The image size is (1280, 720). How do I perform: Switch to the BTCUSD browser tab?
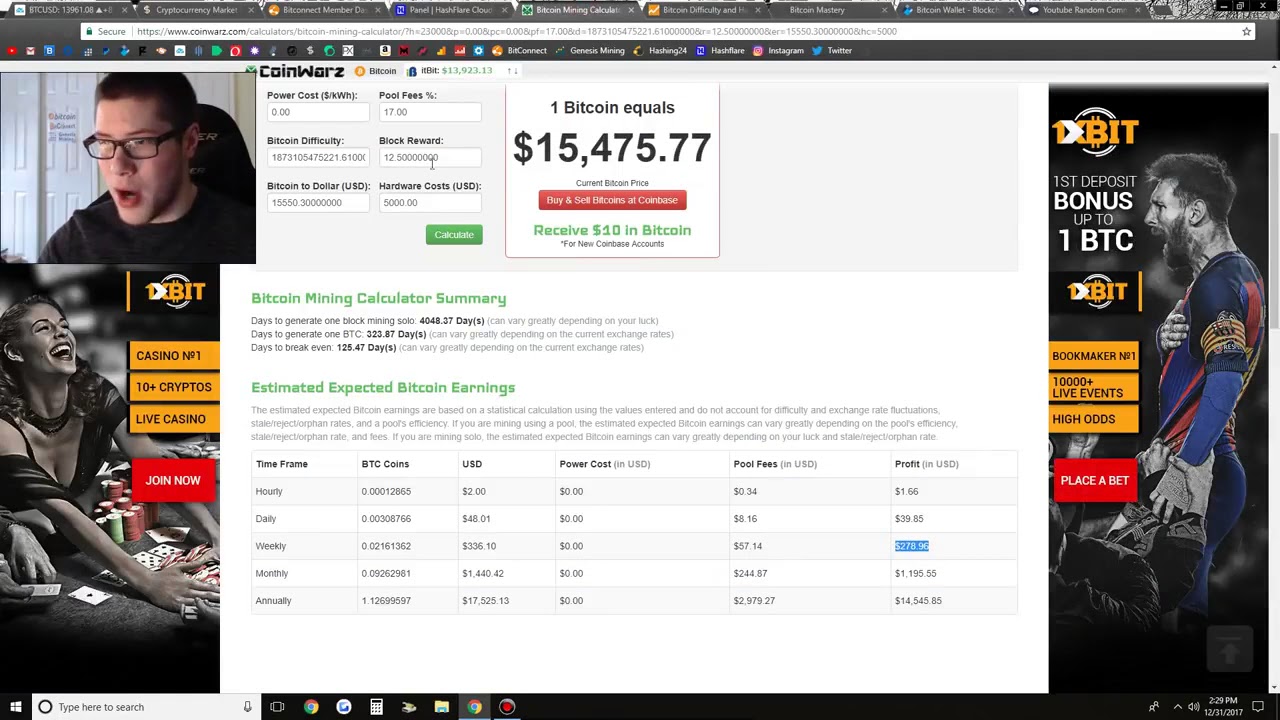click(x=66, y=10)
